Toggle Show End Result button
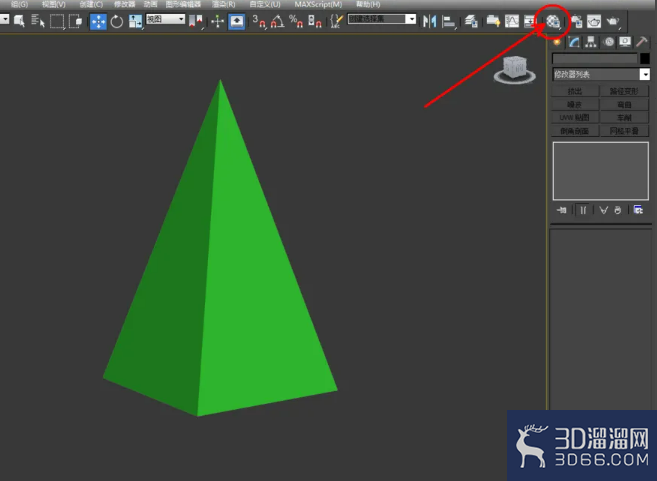Screen dimensions: 657x481 tap(583, 210)
